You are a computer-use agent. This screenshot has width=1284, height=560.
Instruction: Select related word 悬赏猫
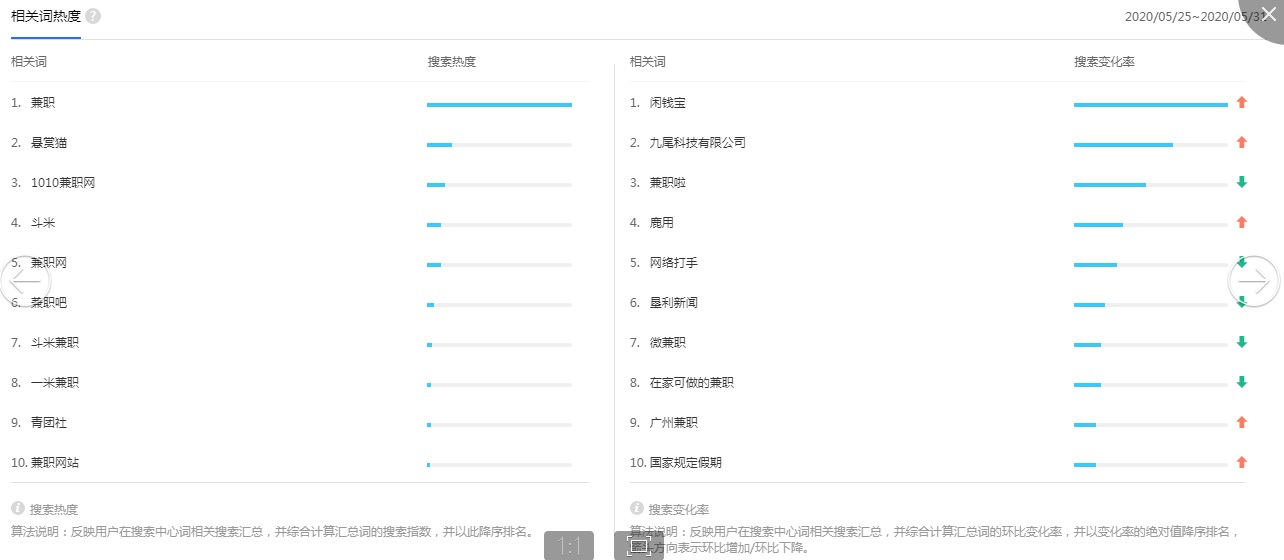pos(49,143)
